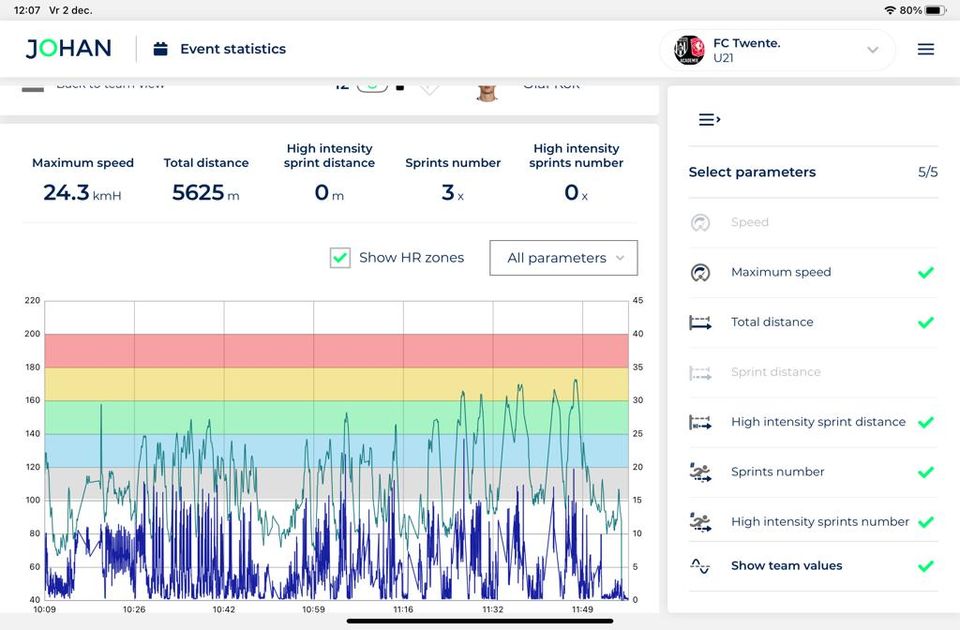Click the Maximum speed 24.3 kmH stat
960x630 pixels.
click(x=83, y=193)
